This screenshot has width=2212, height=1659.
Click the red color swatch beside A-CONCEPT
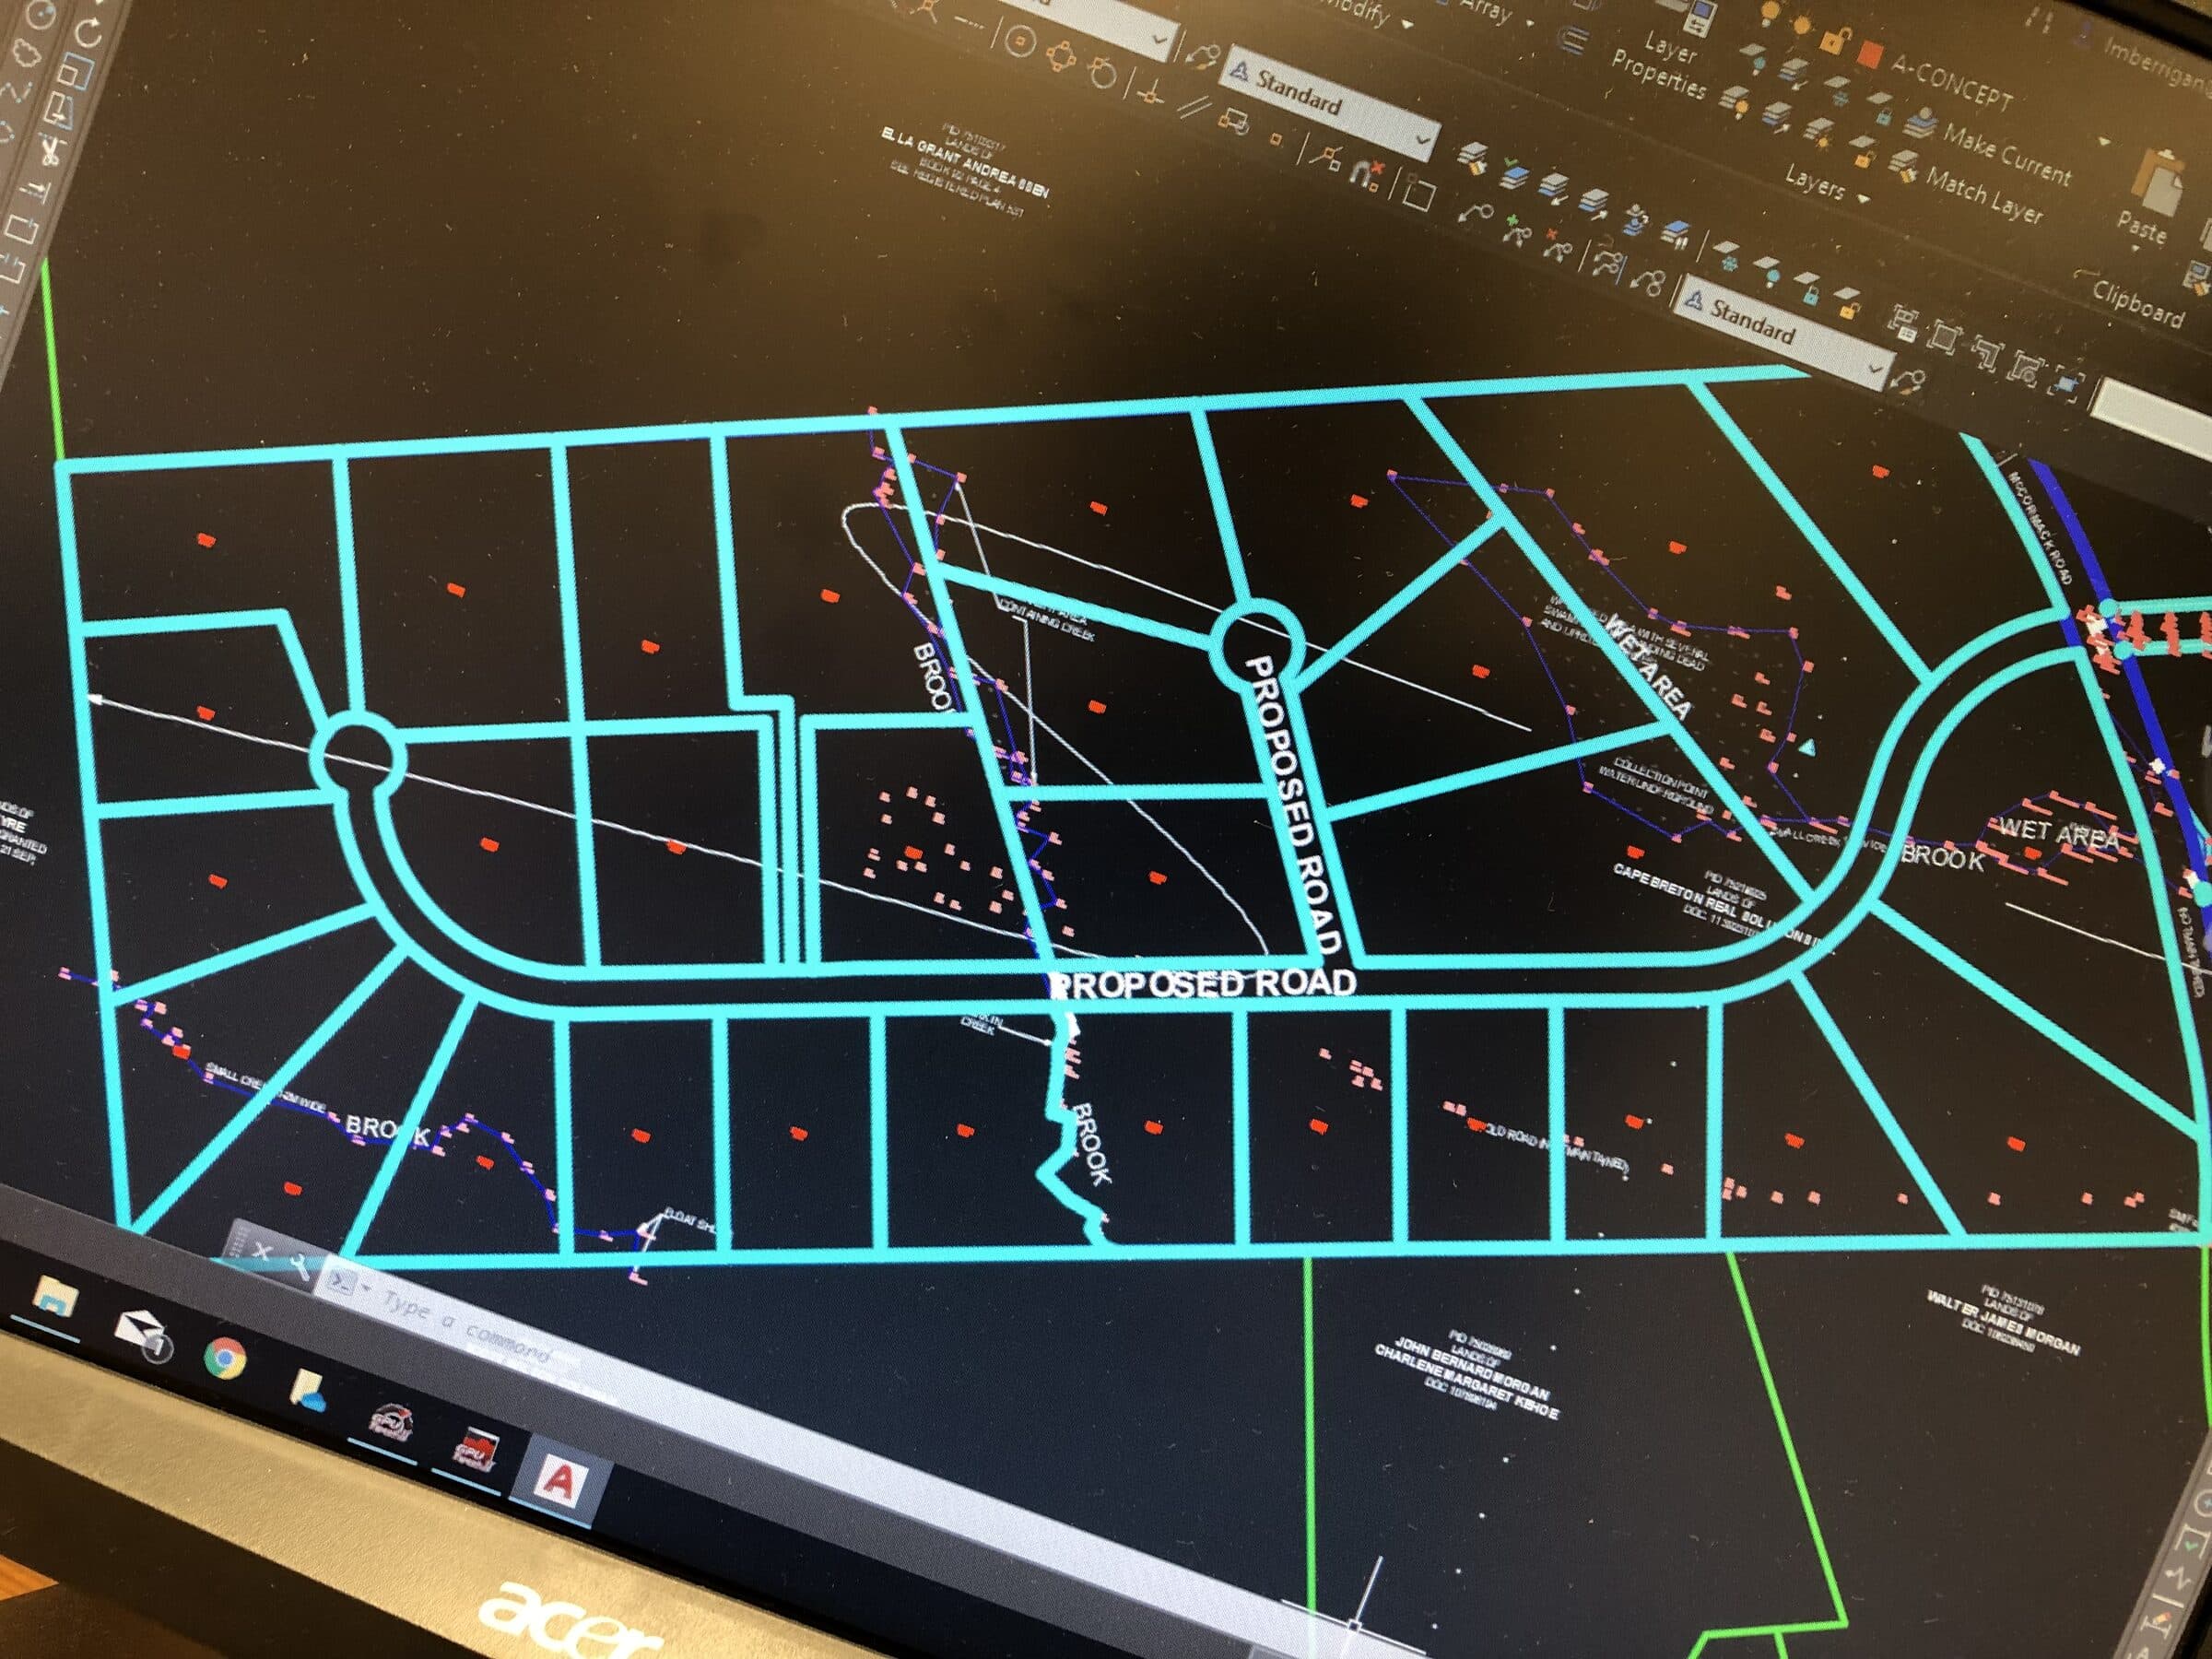tap(1869, 53)
